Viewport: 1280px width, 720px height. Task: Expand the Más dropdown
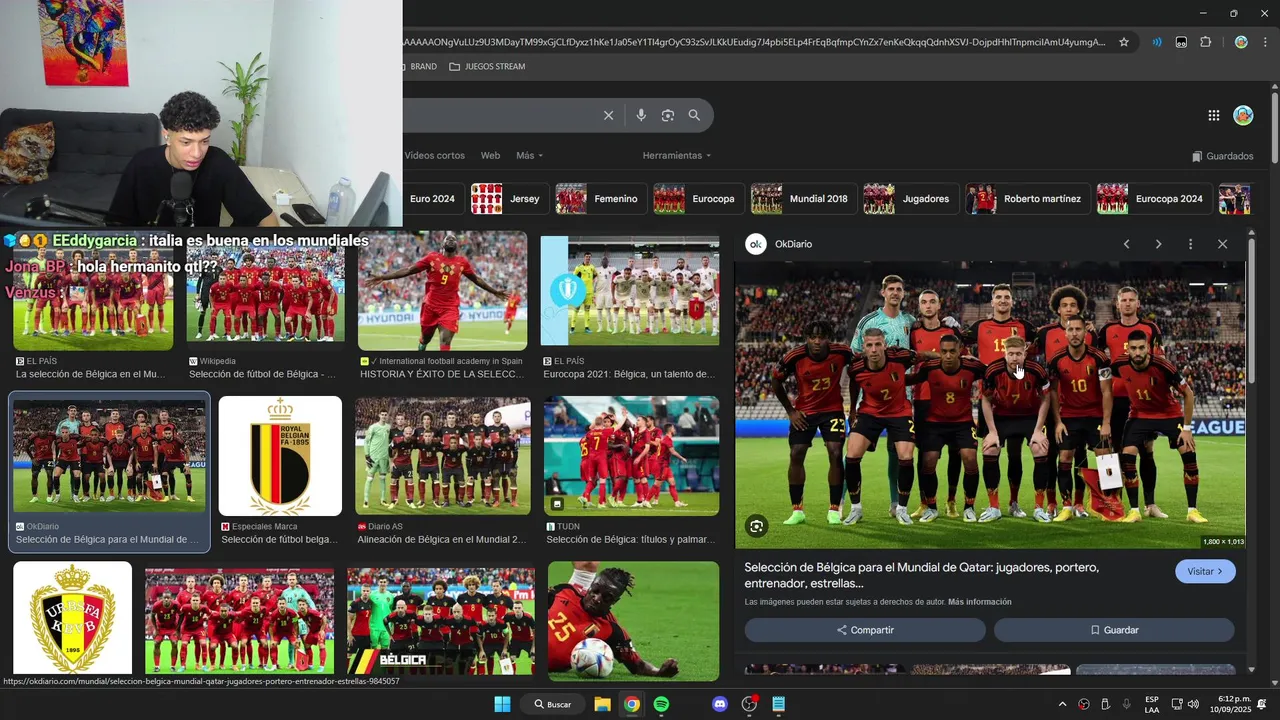click(x=529, y=156)
